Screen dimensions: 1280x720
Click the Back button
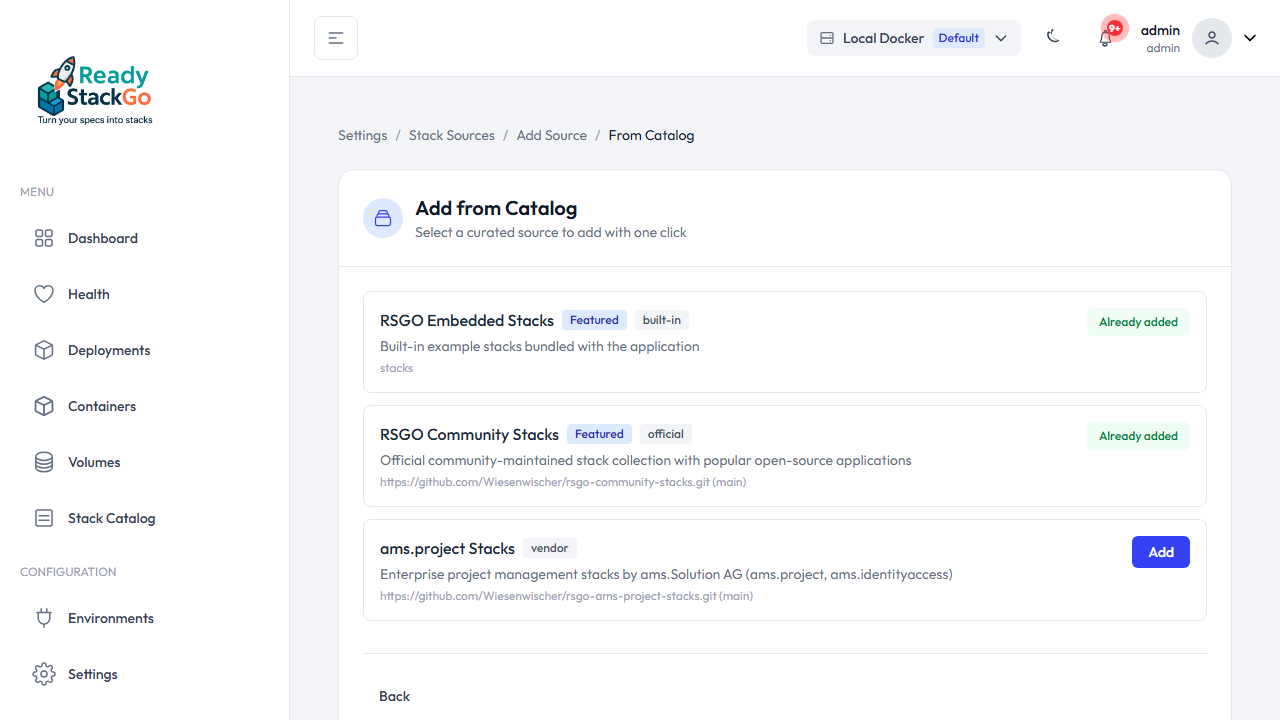394,696
